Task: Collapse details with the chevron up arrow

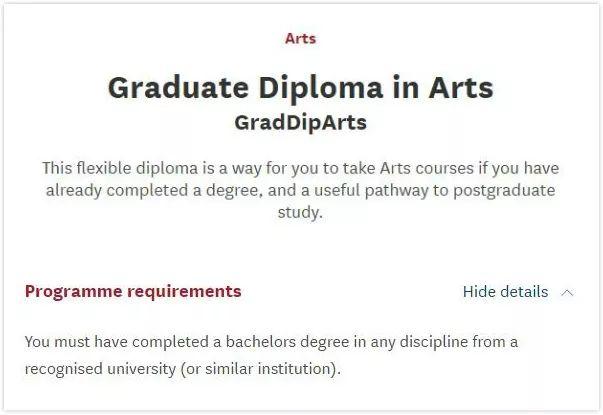Action: [568, 293]
